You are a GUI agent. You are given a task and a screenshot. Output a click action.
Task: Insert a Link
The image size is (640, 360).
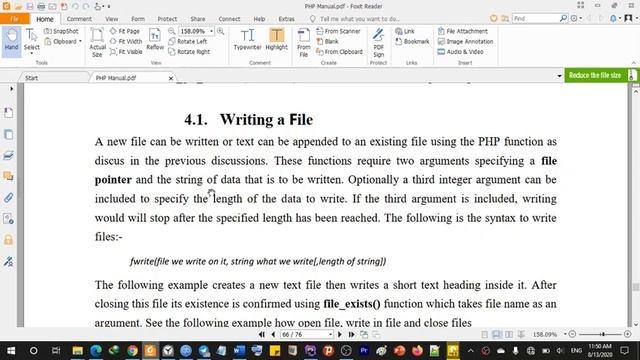[405, 31]
